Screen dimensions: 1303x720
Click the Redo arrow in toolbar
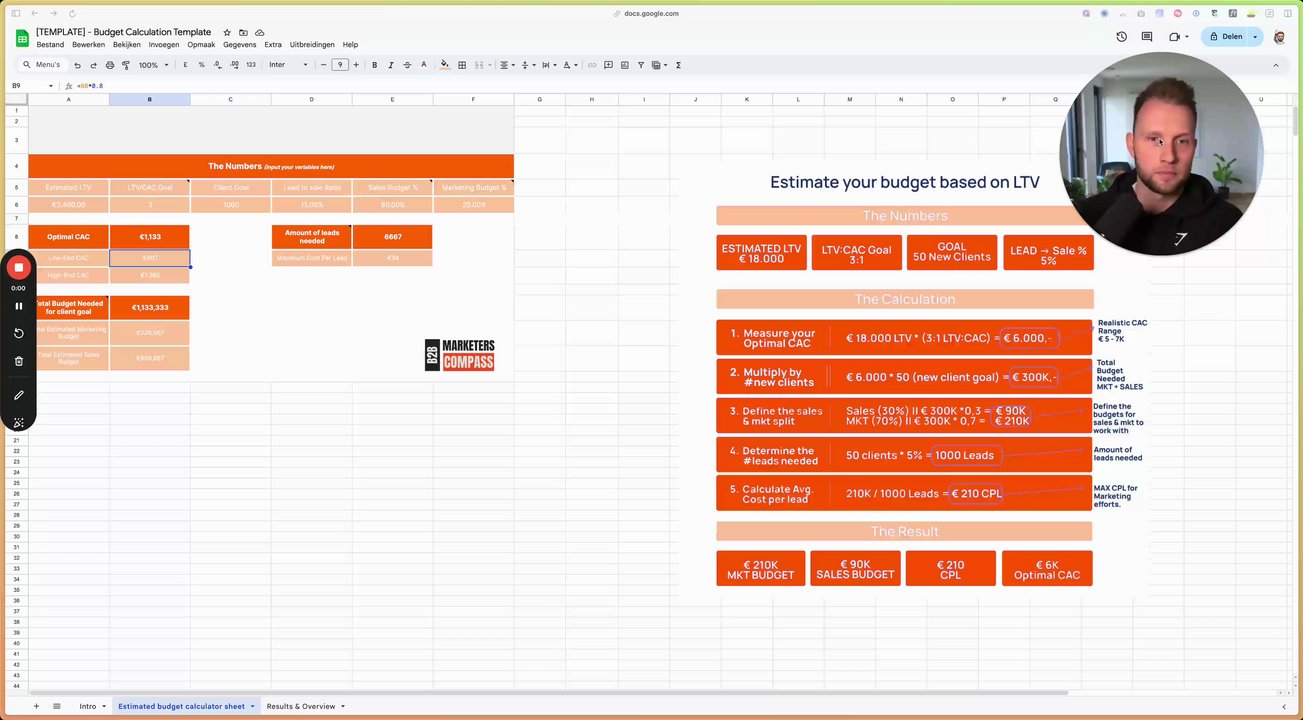coord(93,65)
